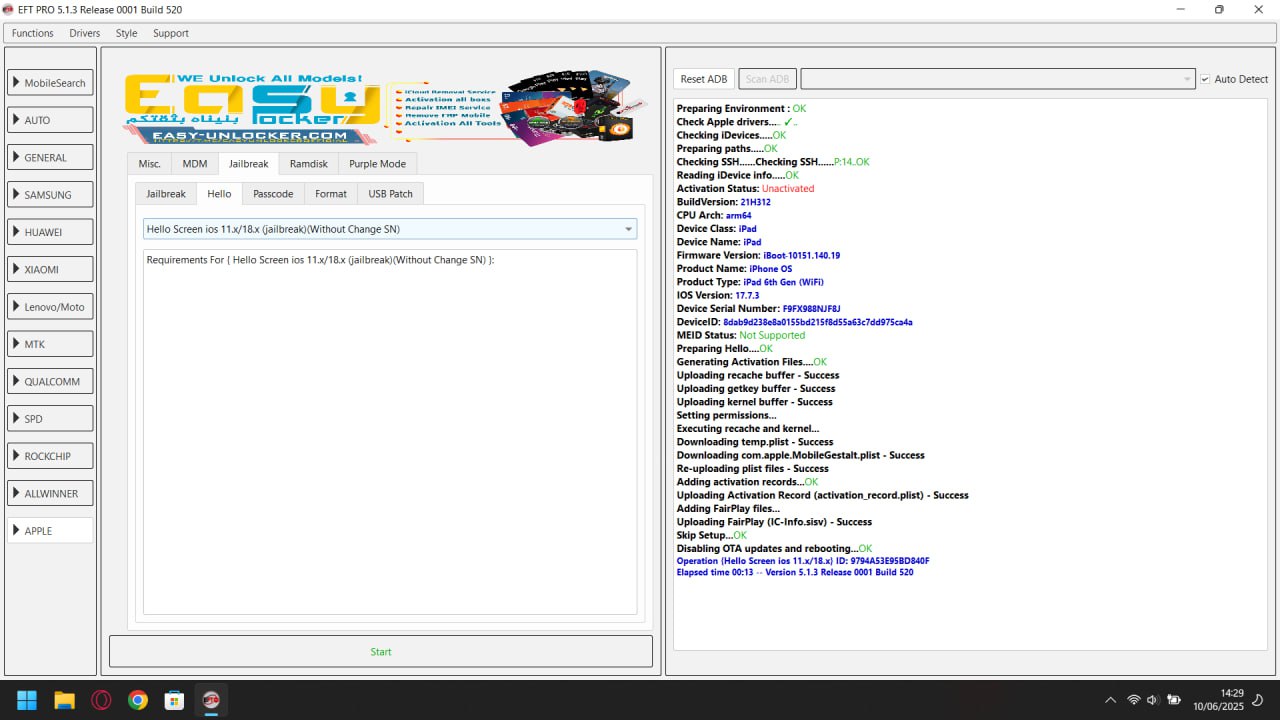Expand the AUTO sidebar section

[x=50, y=120]
